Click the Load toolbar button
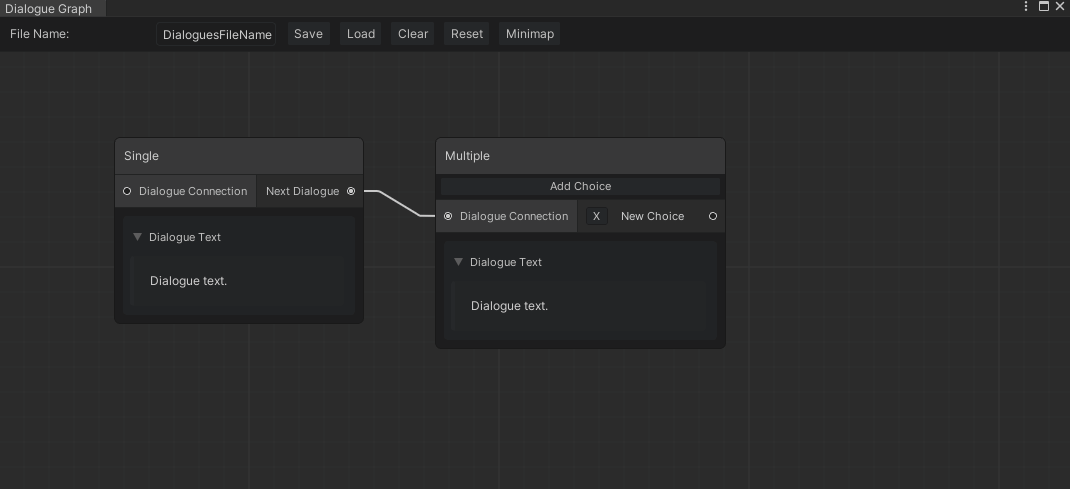Image resolution: width=1070 pixels, height=489 pixels. pyautogui.click(x=361, y=34)
